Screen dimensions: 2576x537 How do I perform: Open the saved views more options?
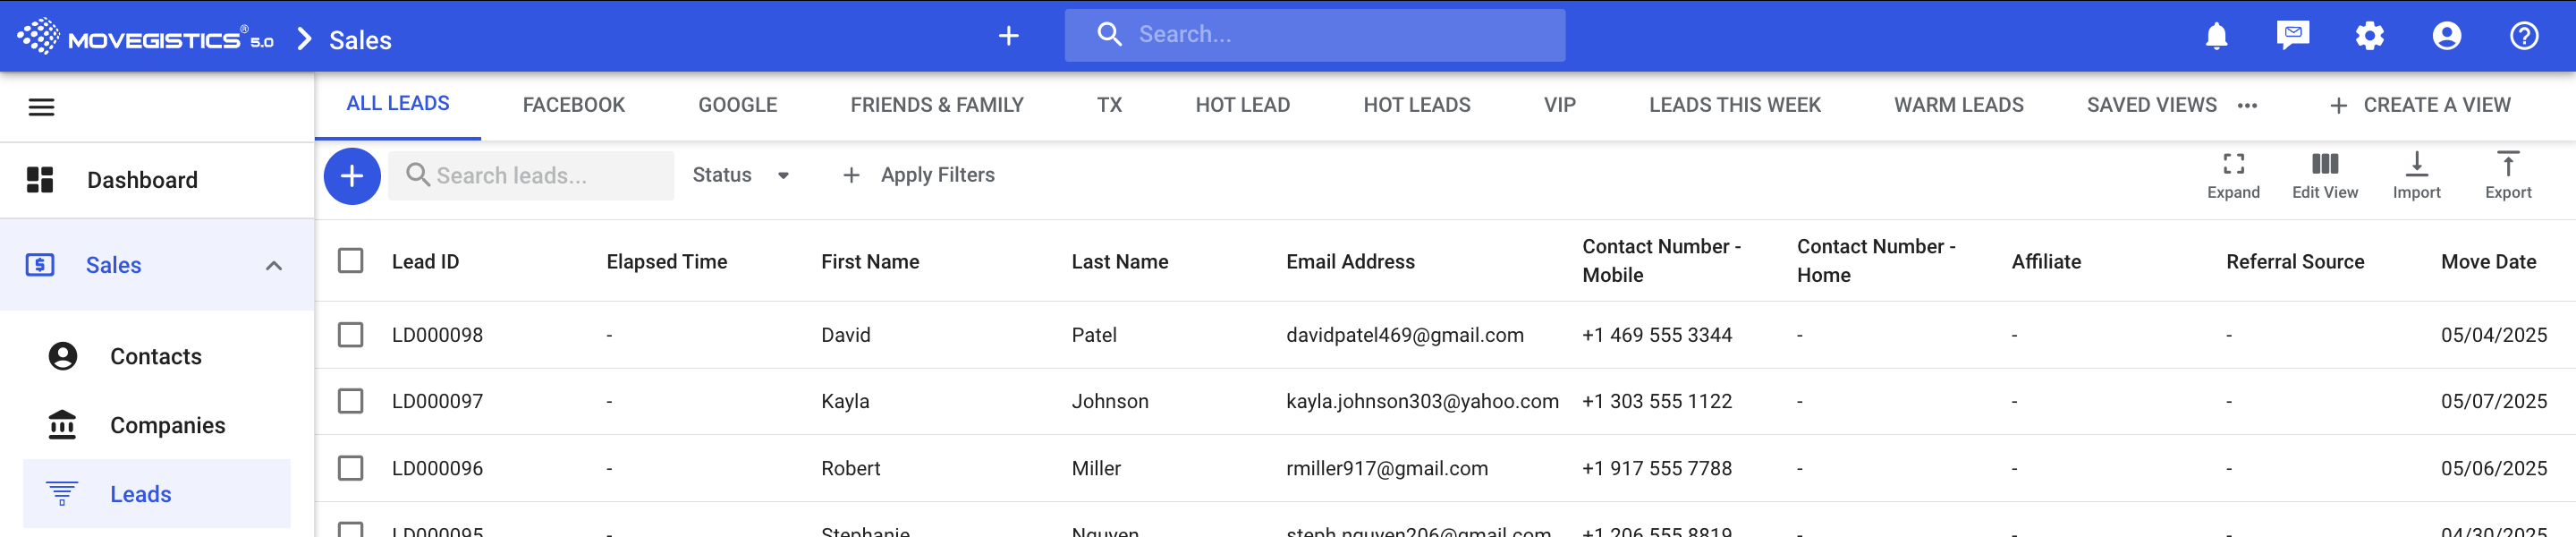2247,105
